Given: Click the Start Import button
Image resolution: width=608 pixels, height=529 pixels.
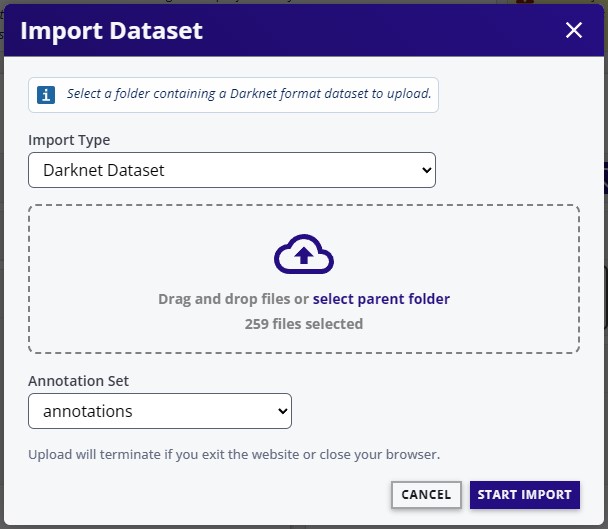Looking at the screenshot, I should coord(525,494).
